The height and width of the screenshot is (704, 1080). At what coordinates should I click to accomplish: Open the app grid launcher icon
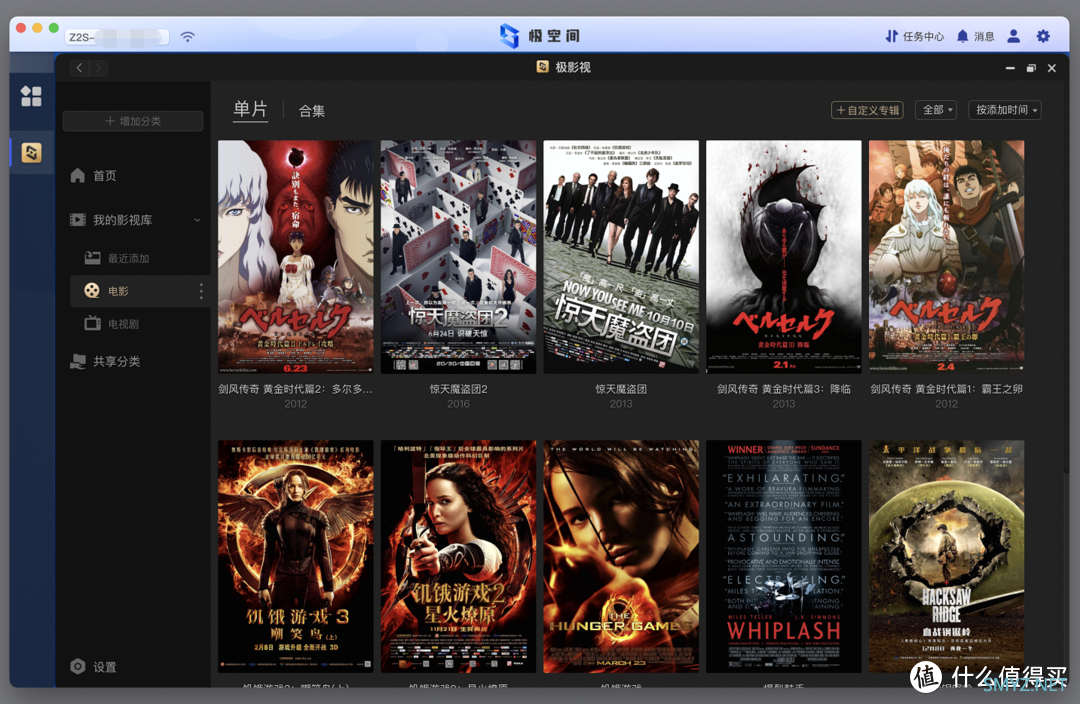coord(31,96)
